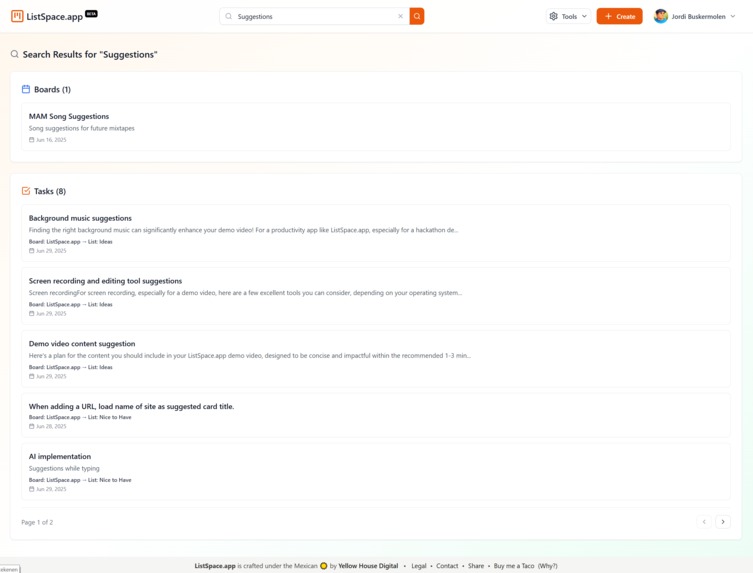Go to next results page arrow
This screenshot has width=753, height=573.
[x=723, y=522]
